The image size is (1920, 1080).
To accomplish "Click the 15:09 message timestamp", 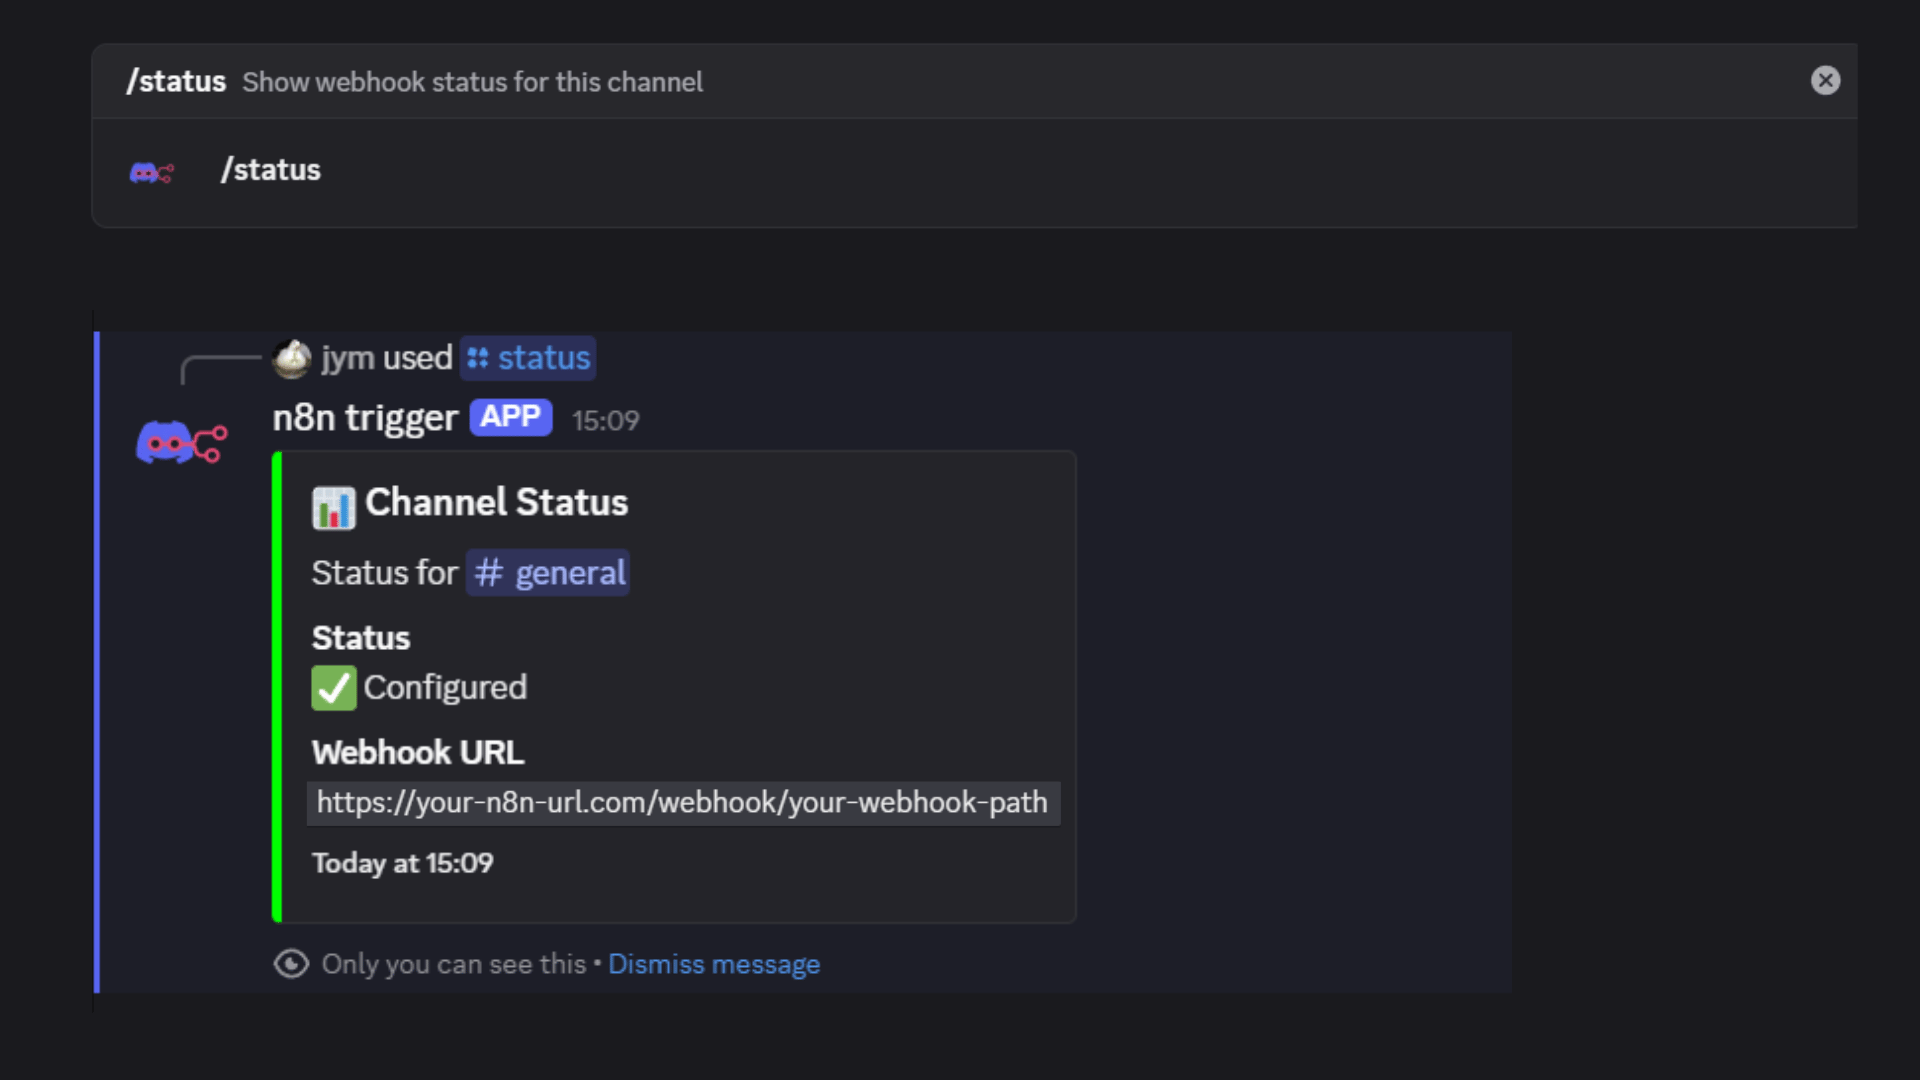I will click(605, 421).
